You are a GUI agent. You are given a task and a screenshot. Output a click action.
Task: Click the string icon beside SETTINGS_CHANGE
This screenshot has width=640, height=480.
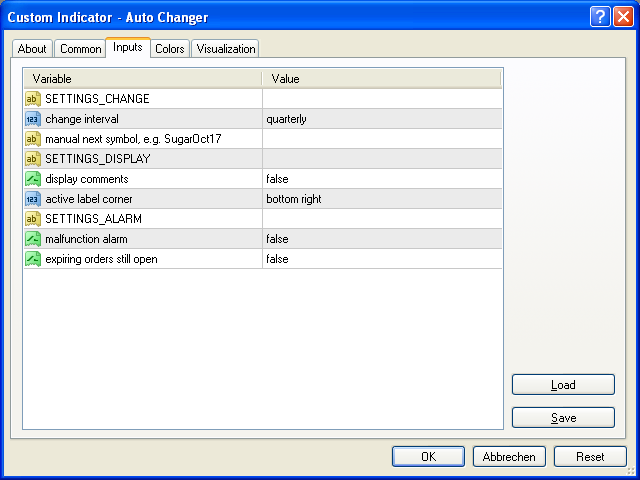click(32, 99)
